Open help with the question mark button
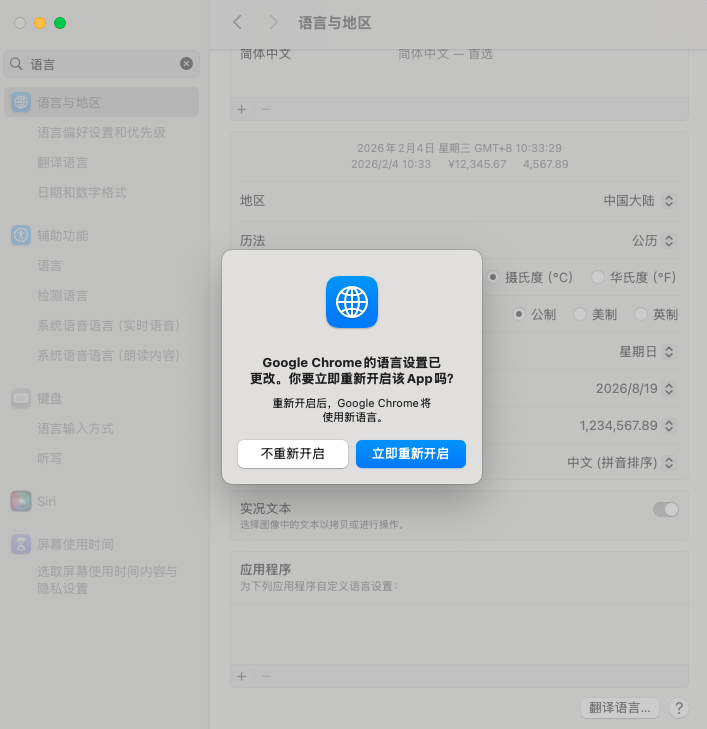 [x=679, y=708]
